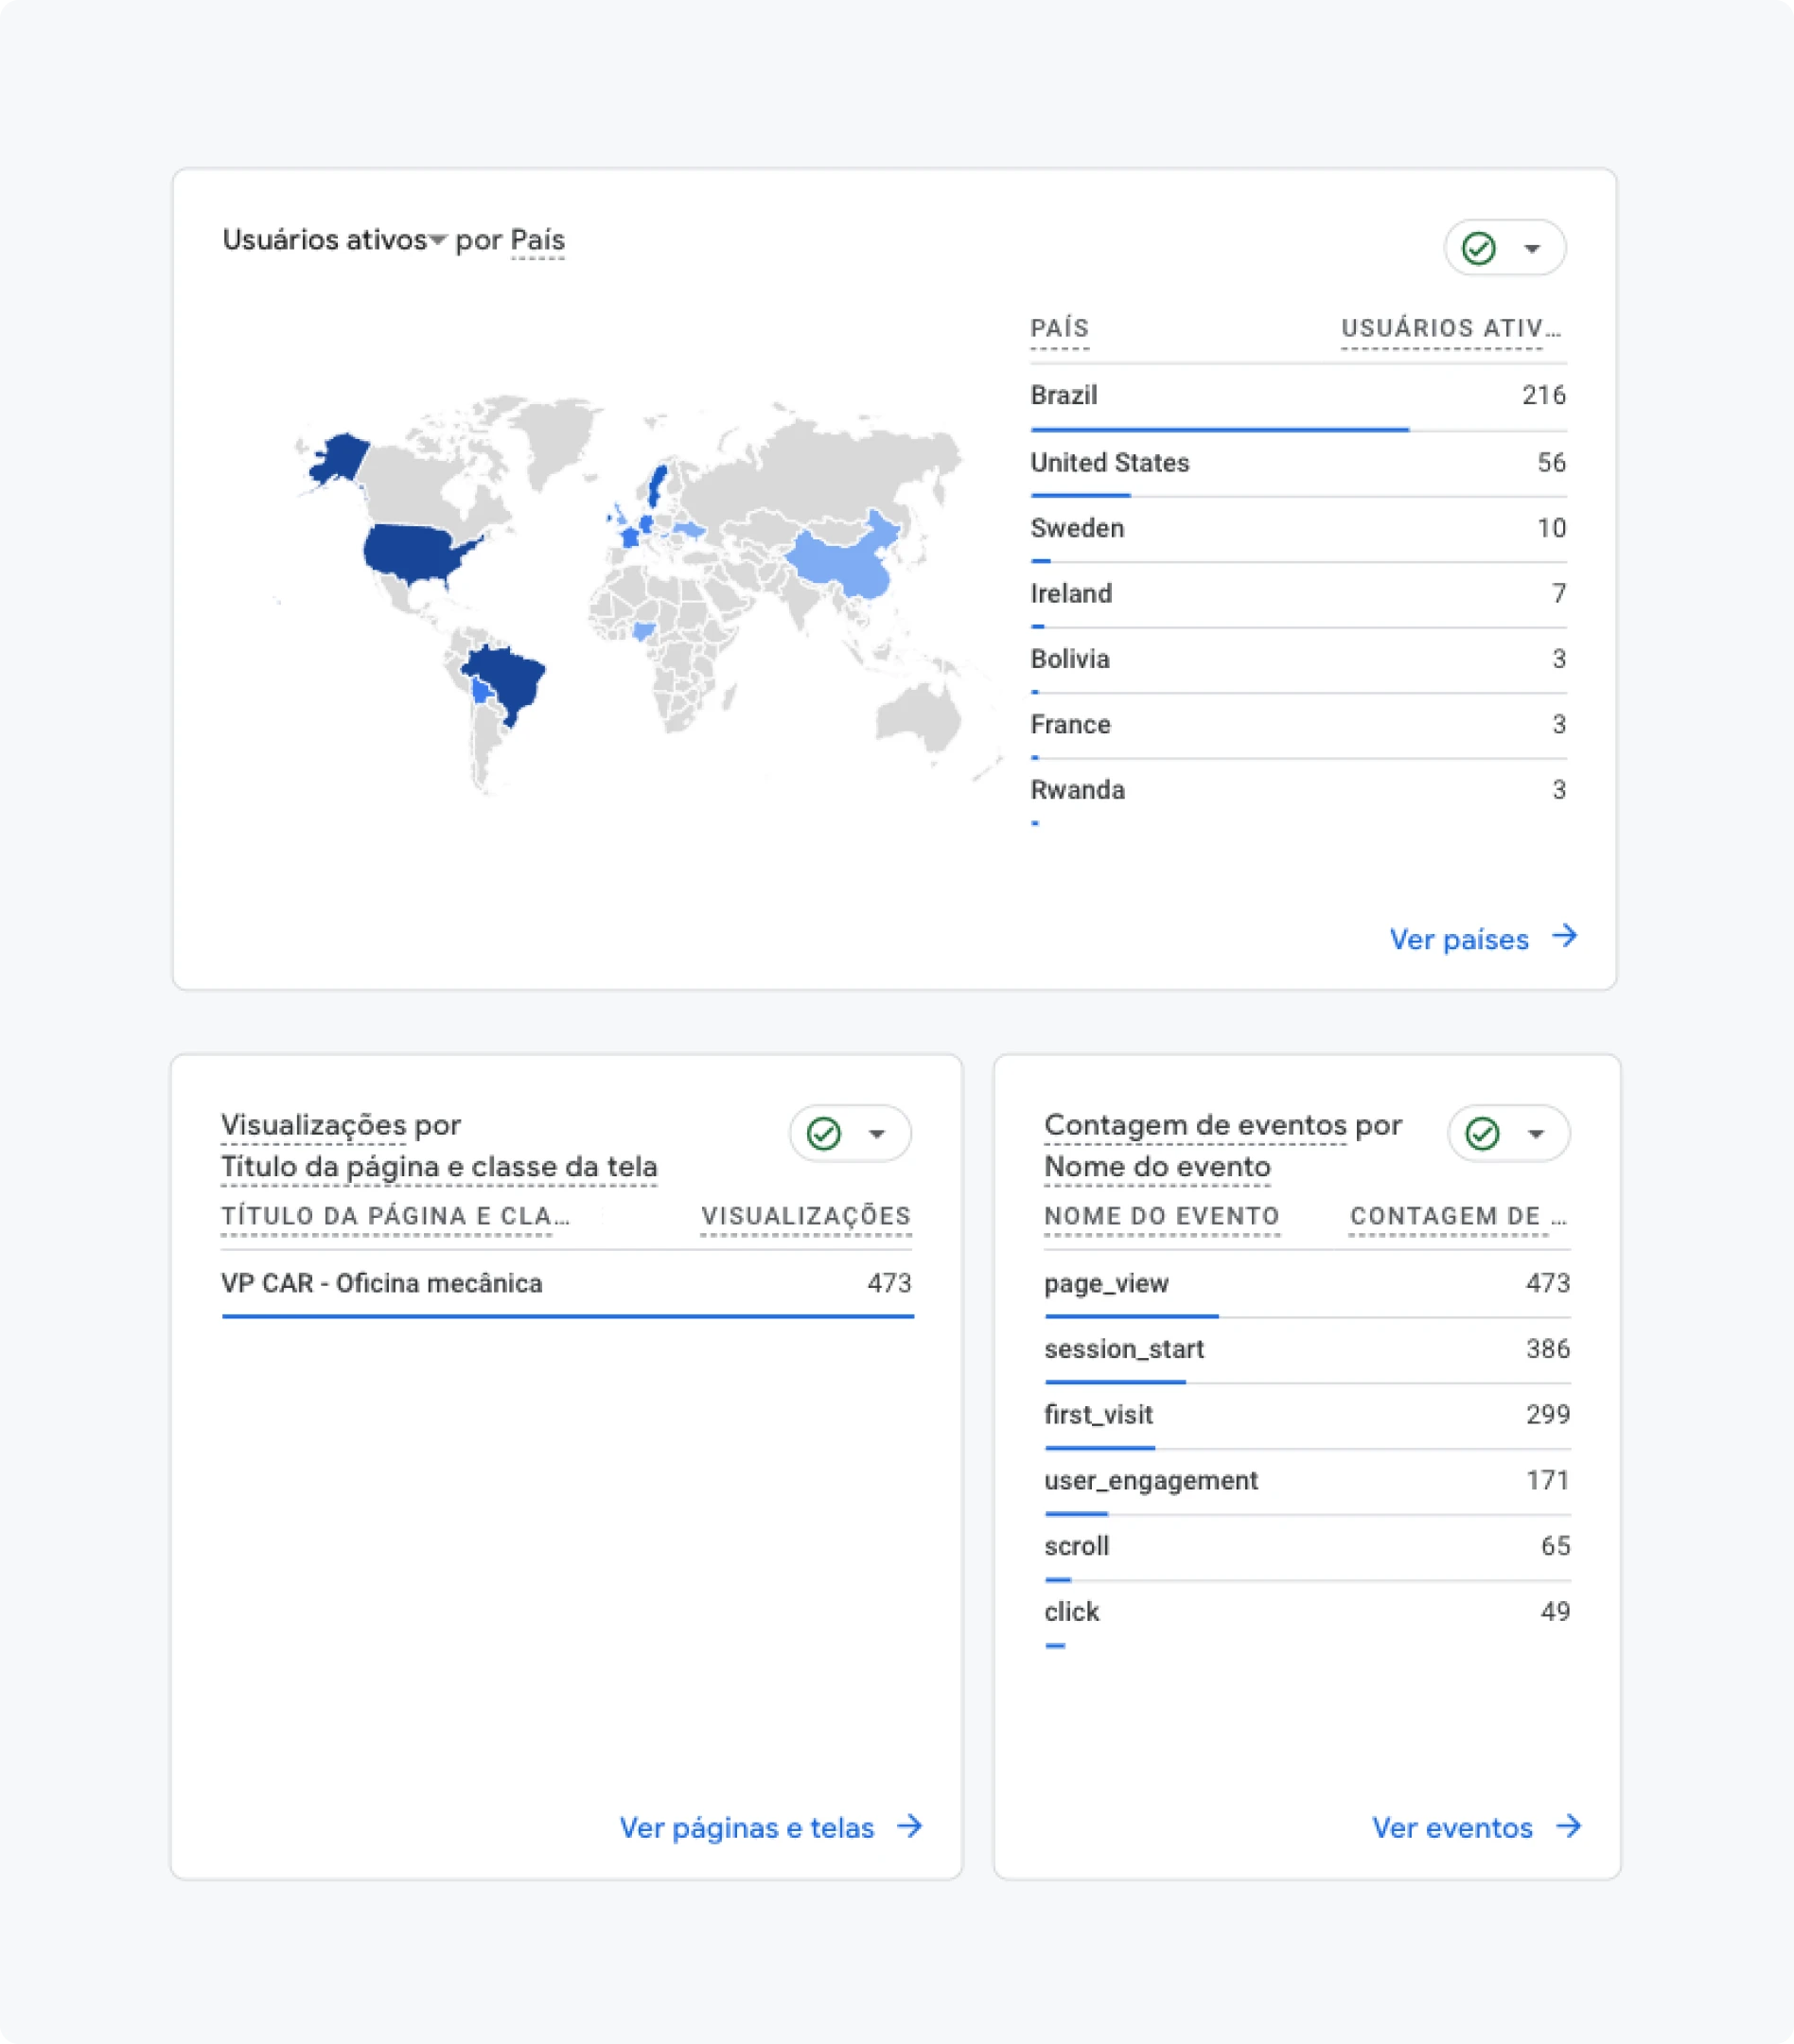The height and width of the screenshot is (2044, 1794).
Task: Click the País dimension label in title
Action: click(538, 240)
